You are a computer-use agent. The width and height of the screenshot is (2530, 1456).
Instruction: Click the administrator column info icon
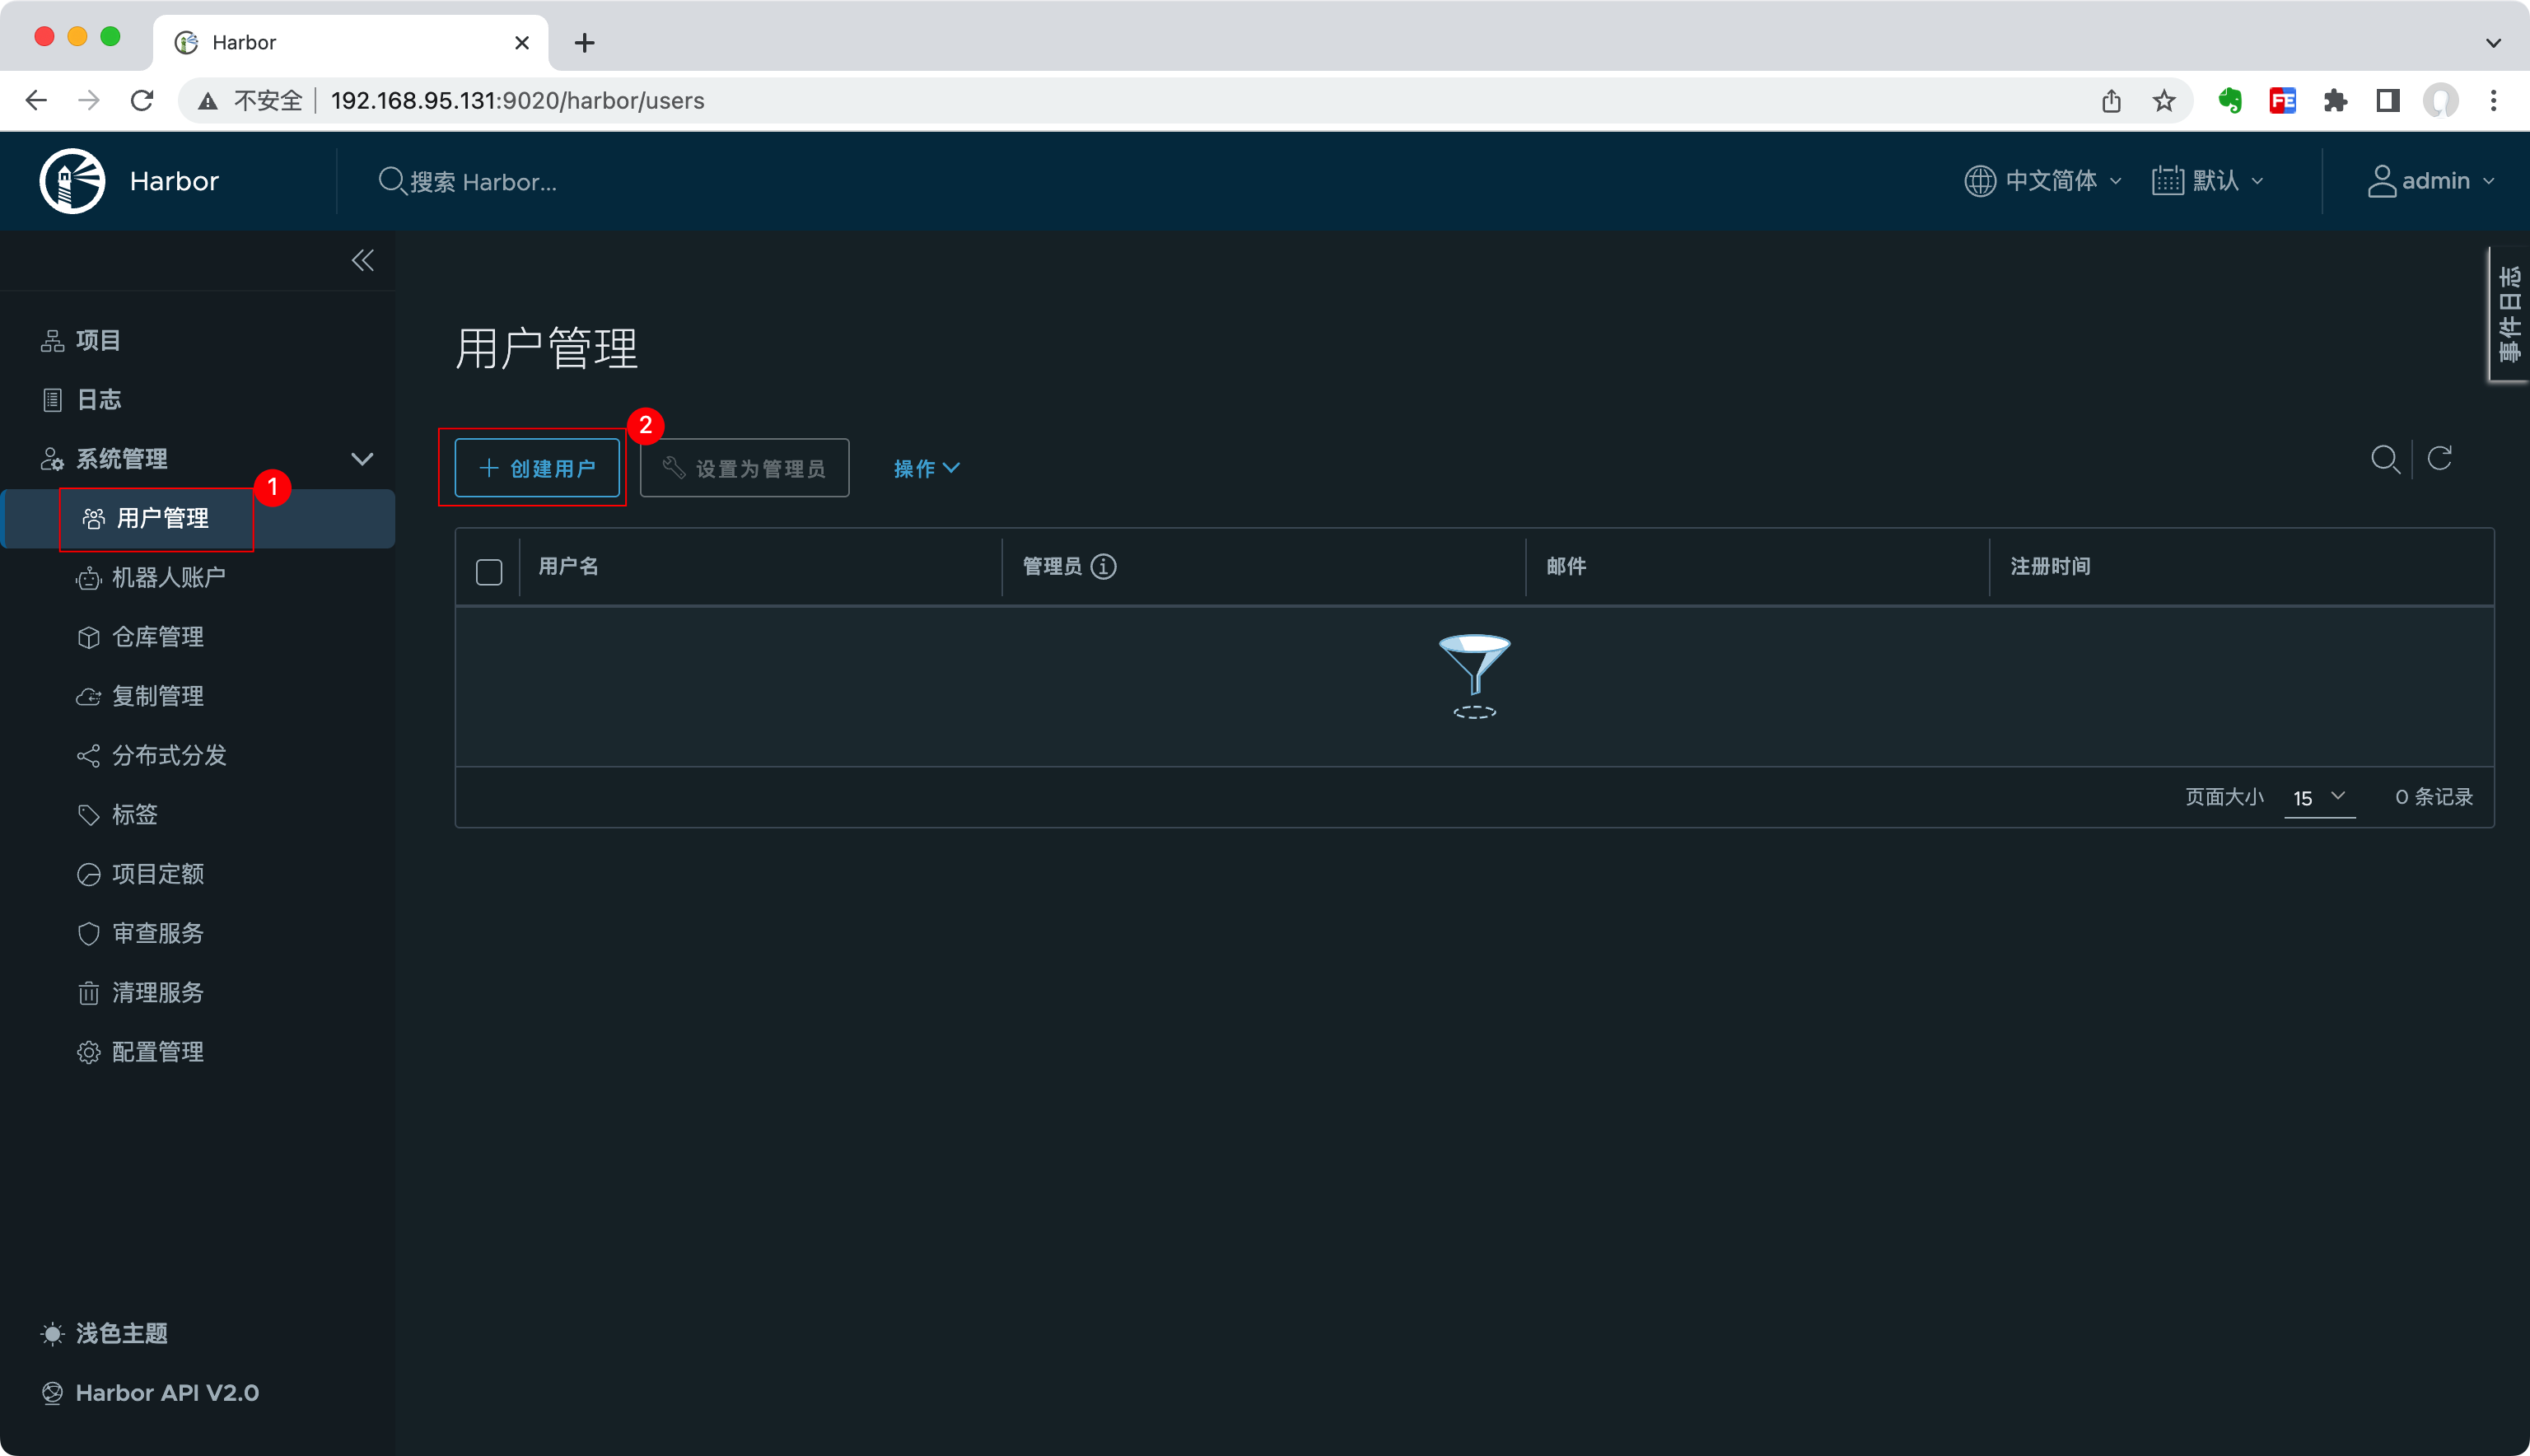1103,567
